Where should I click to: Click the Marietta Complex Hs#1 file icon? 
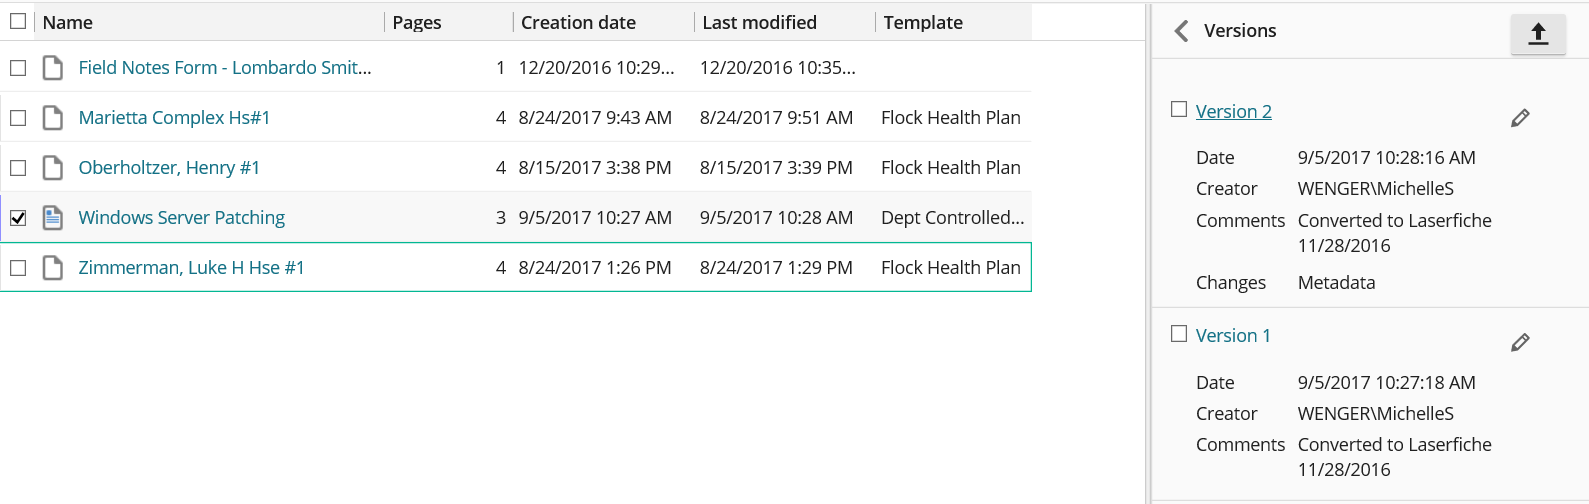click(x=53, y=118)
